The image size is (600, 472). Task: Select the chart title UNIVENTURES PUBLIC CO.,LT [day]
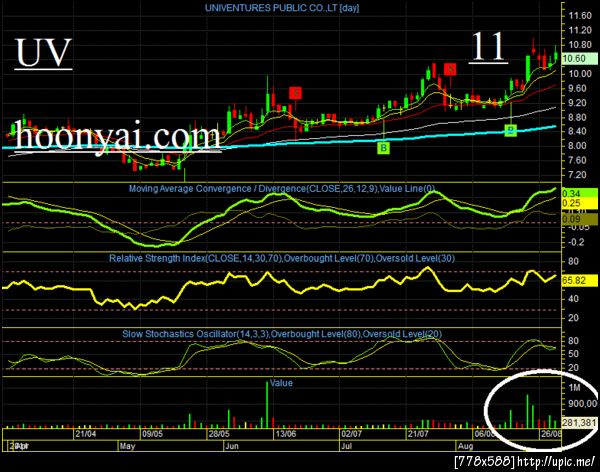tap(282, 8)
